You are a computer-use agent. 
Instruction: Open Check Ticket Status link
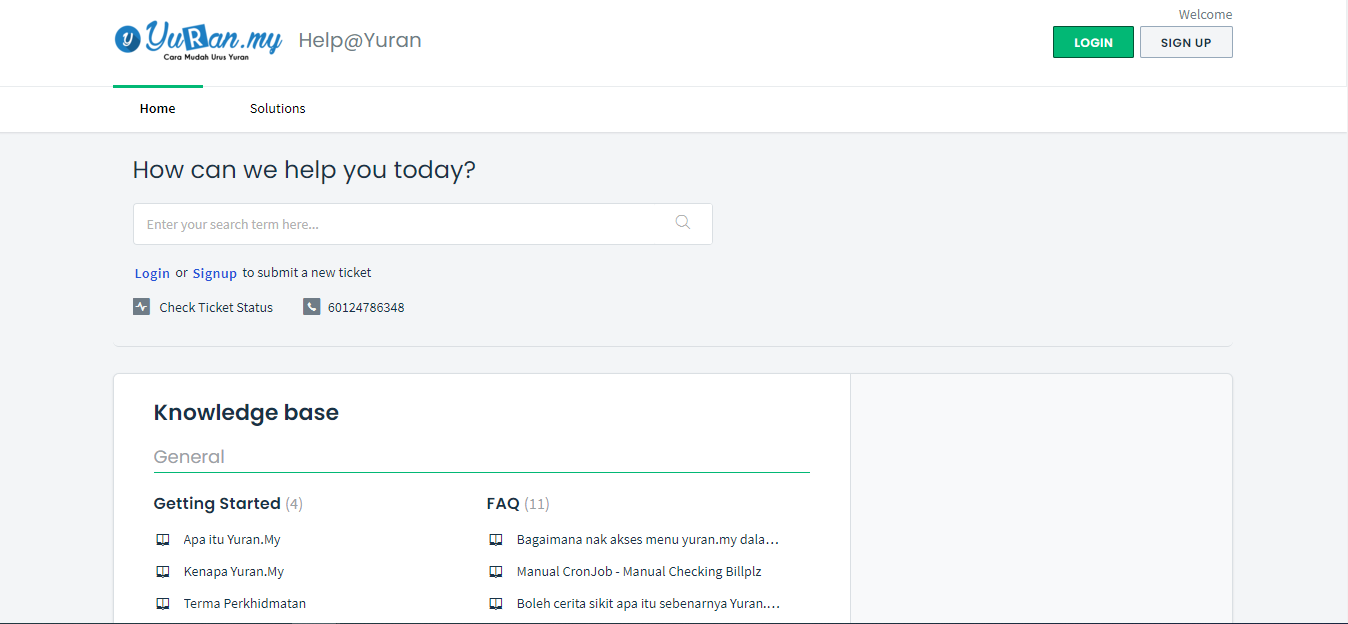216,307
